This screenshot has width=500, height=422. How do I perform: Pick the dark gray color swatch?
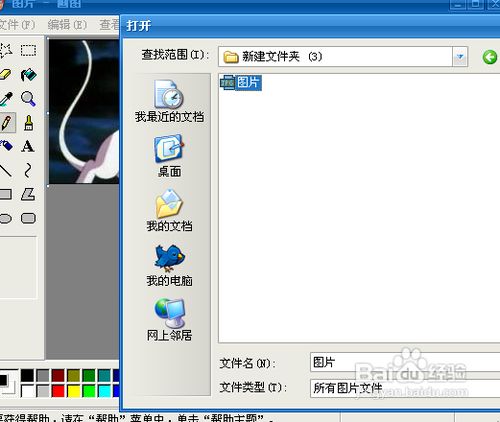click(43, 375)
